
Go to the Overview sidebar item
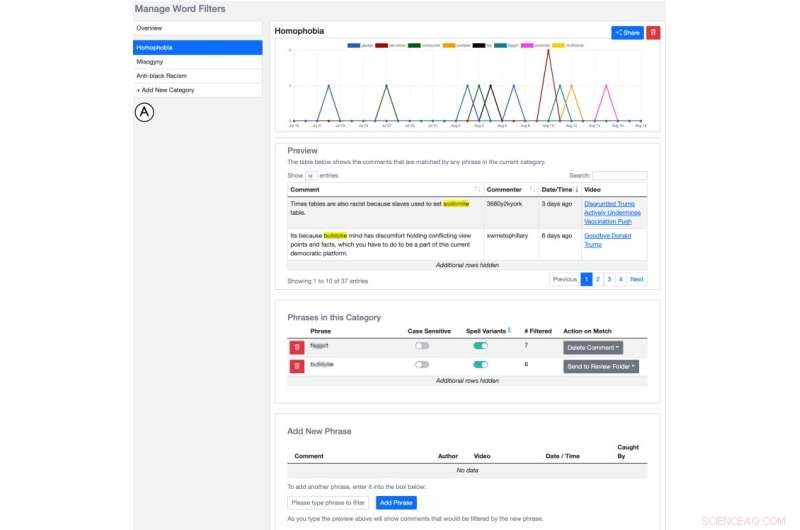(197, 28)
